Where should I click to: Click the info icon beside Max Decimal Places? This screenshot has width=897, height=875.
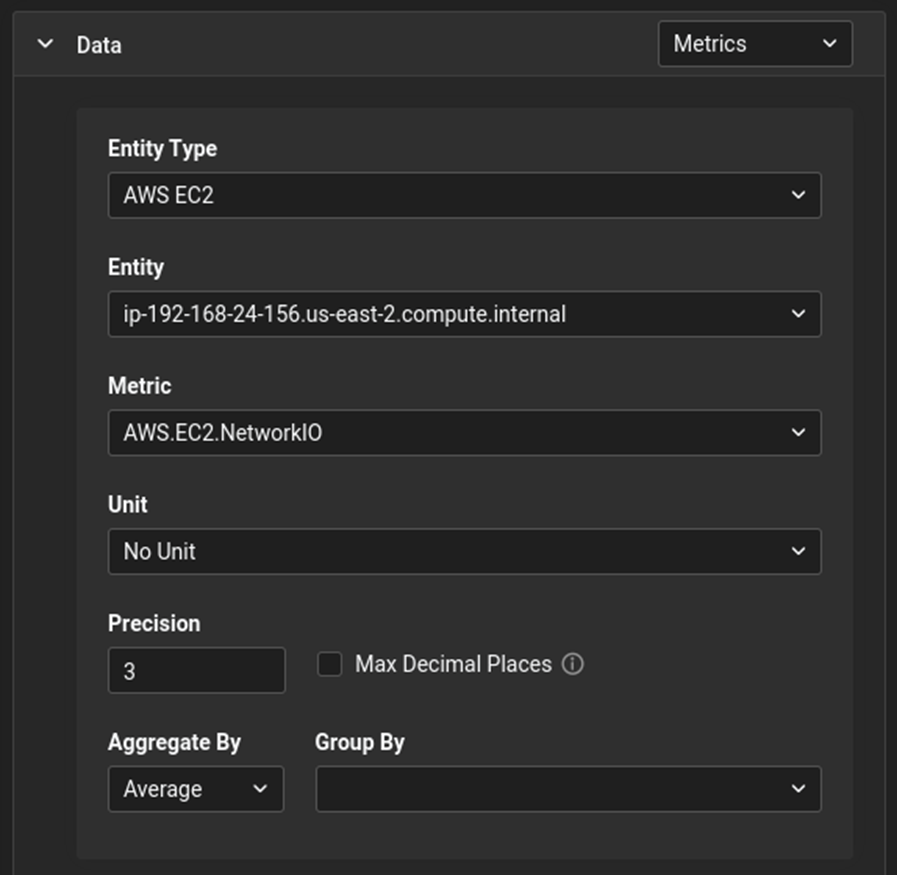coord(573,664)
